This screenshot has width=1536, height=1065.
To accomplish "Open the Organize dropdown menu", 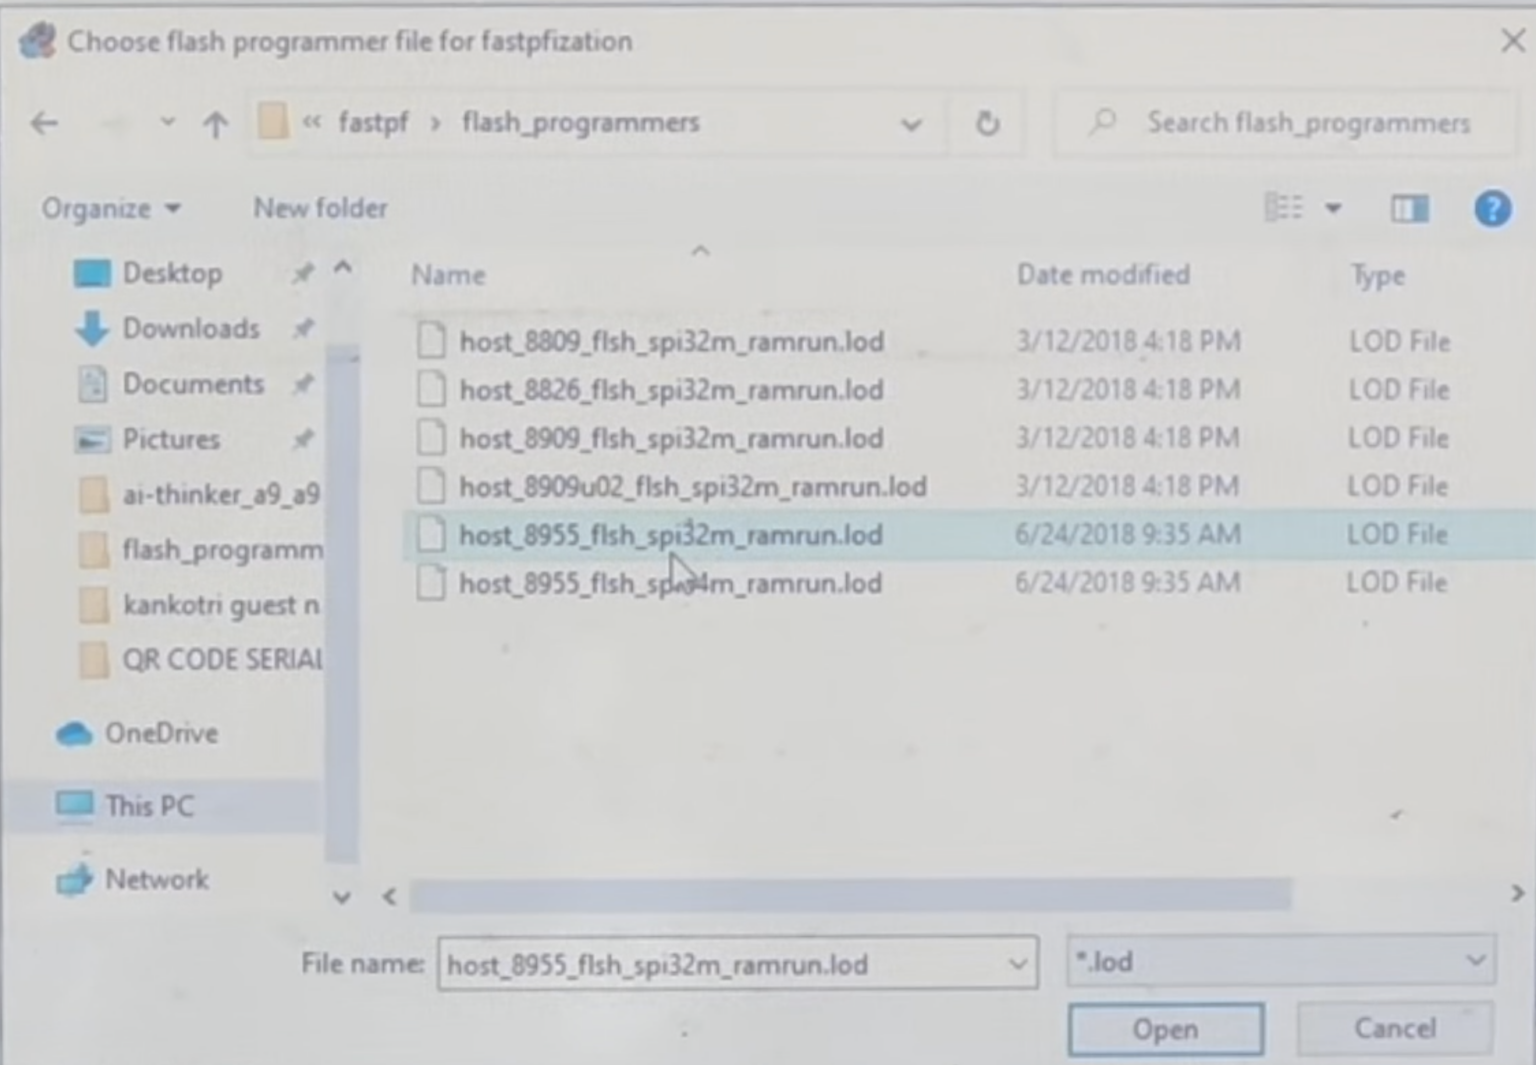I will 112,208.
